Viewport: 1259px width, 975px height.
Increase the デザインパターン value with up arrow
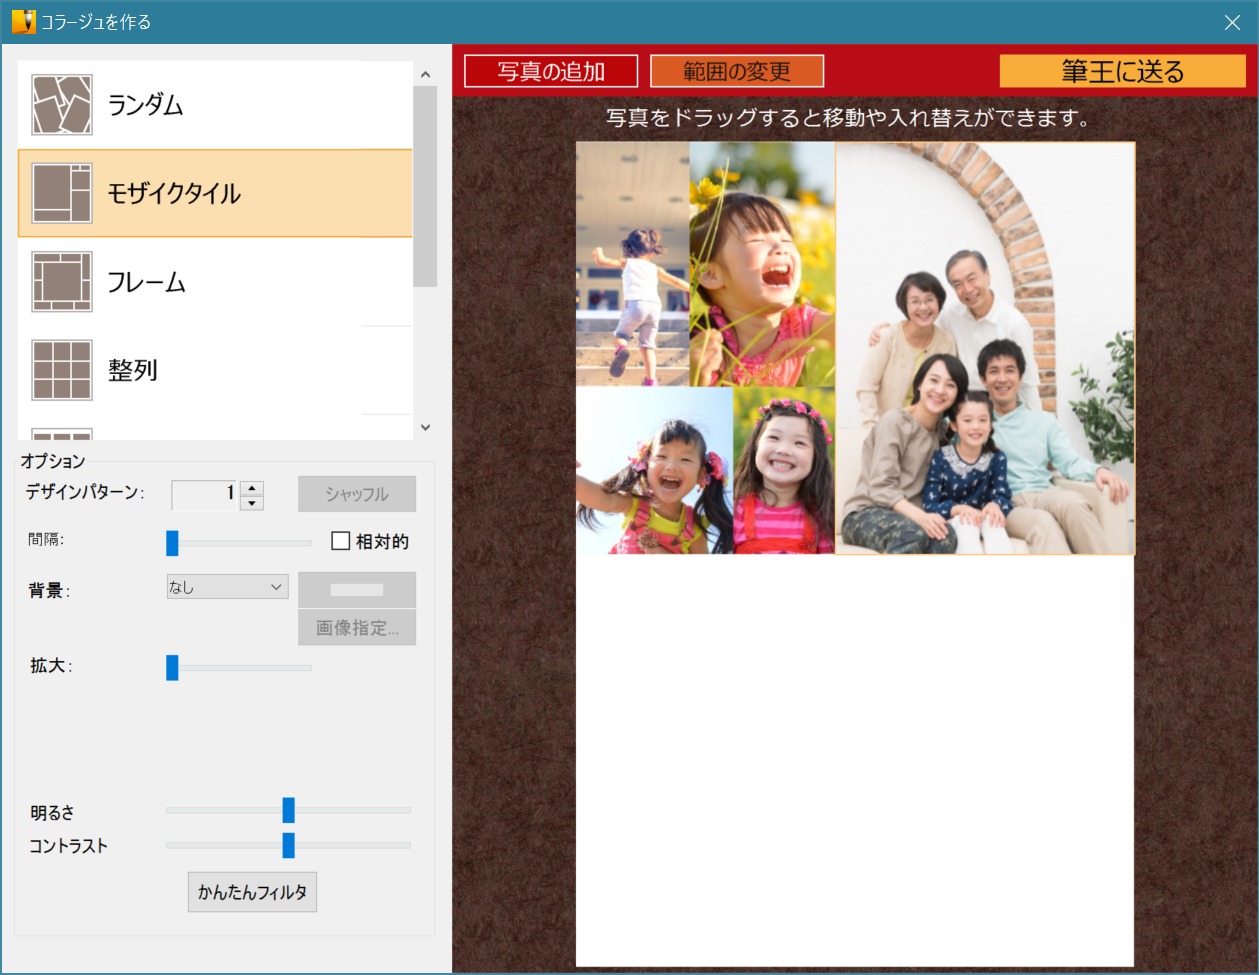252,488
